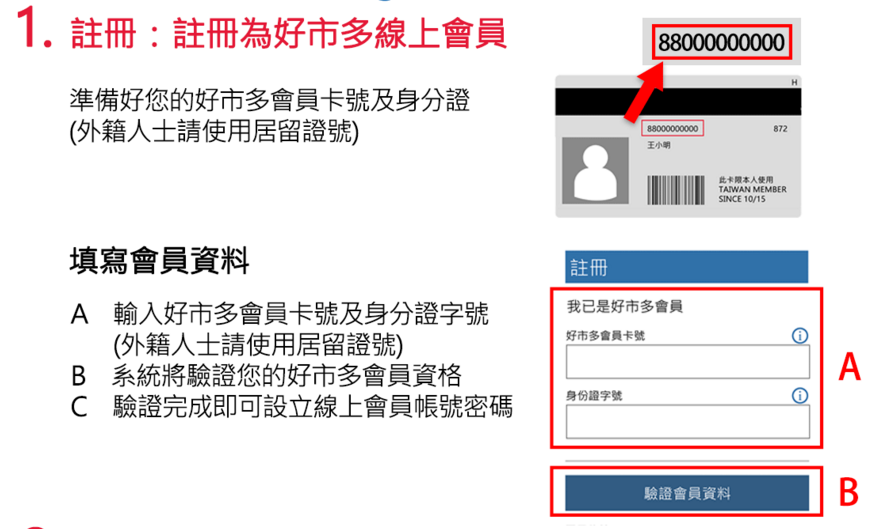Screen dimensions: 878x529
Task: Click the 好市多會員卡號 input field
Action: pyautogui.click(x=688, y=362)
